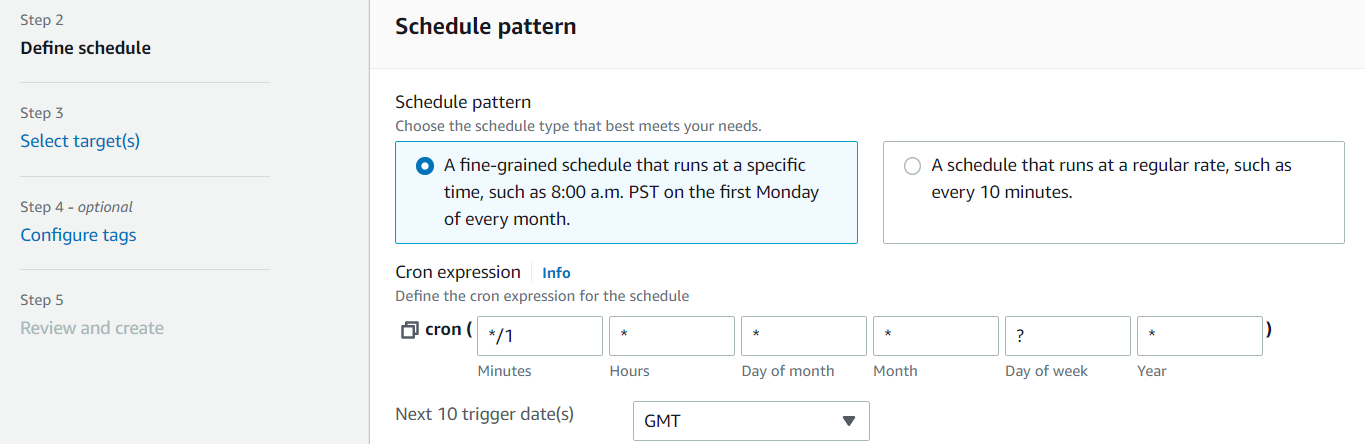Viewport: 1365px width, 444px height.
Task: Click the Hours cron input field
Action: [x=672, y=336]
